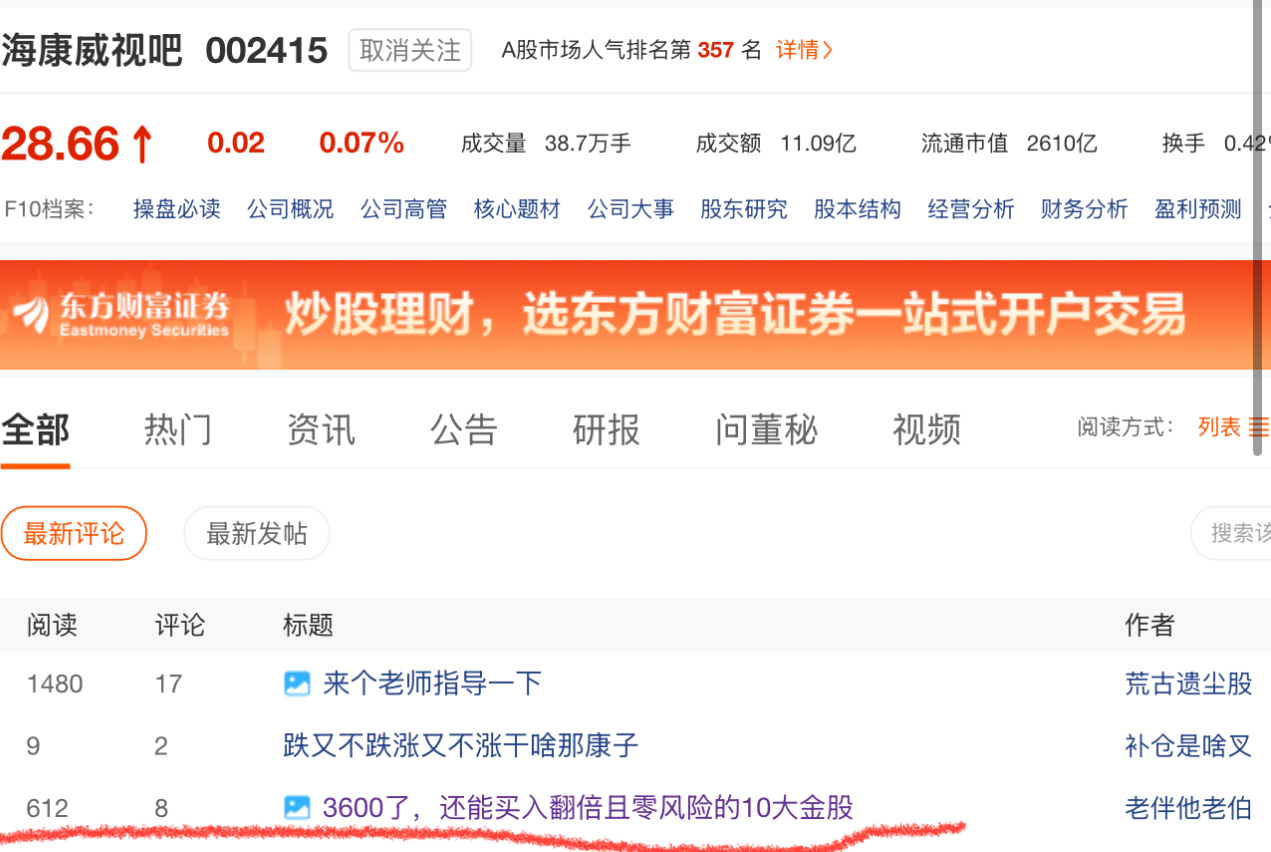This screenshot has width=1271, height=852.
Task: Open author 荒古遗尘股 profile
Action: click(x=1189, y=684)
